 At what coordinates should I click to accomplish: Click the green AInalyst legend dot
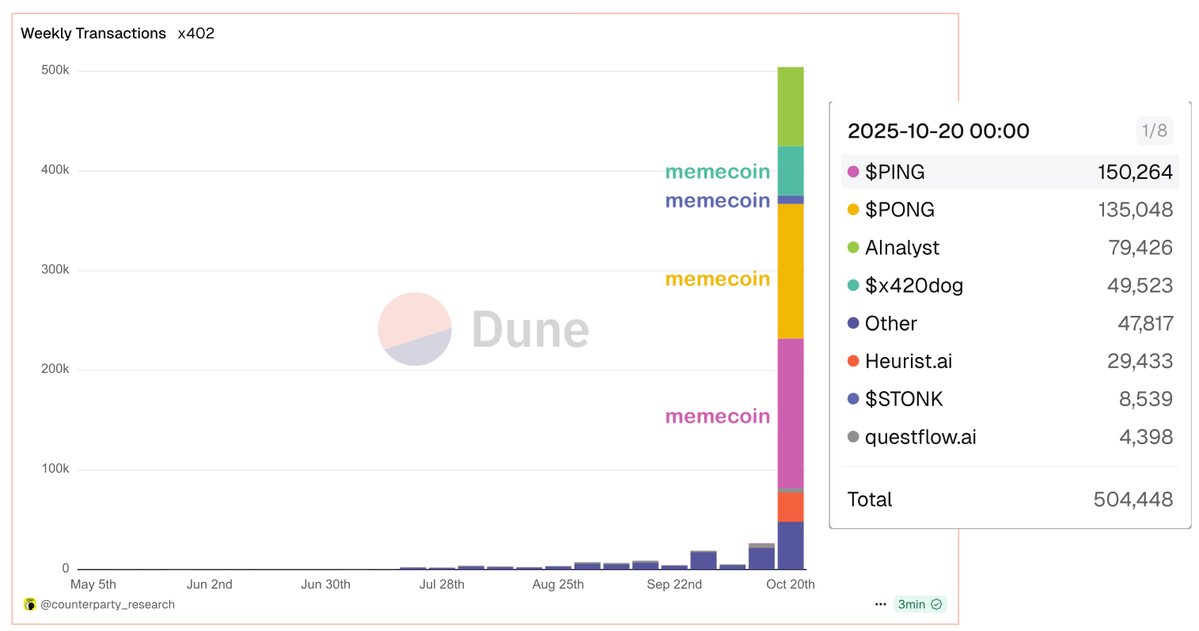click(x=853, y=248)
